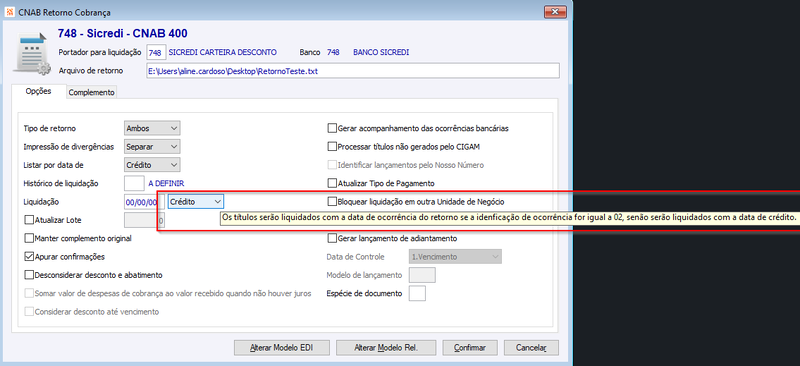
Task: Uncheck Apurar confirmações
Action: [x=29, y=257]
